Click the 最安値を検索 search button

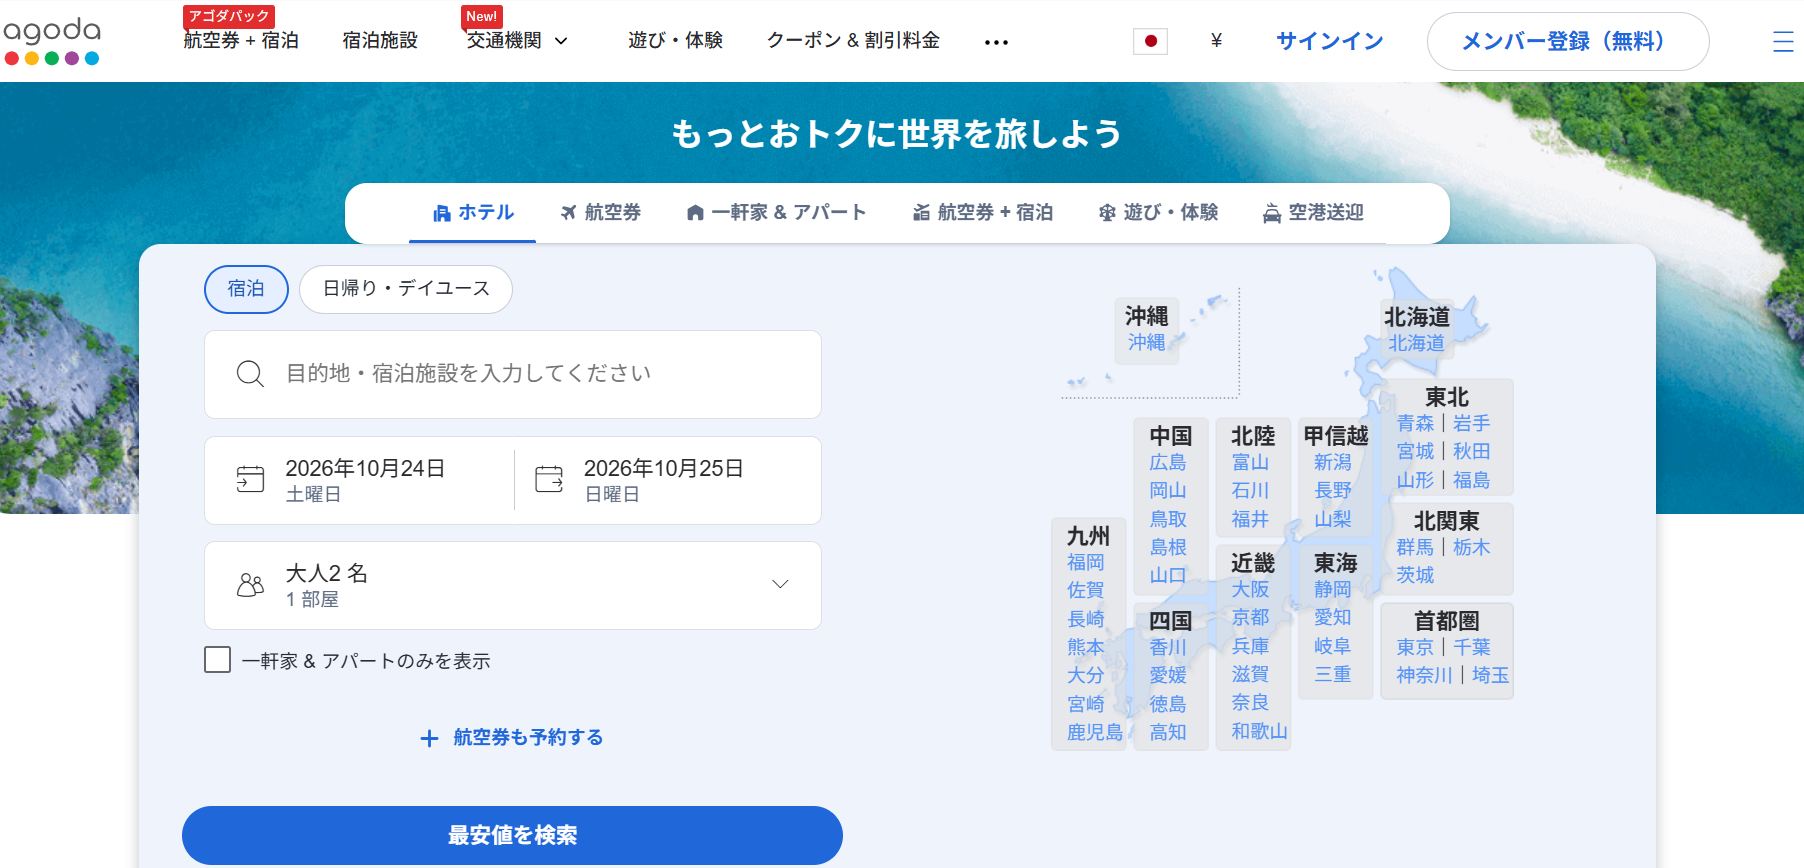tap(512, 835)
